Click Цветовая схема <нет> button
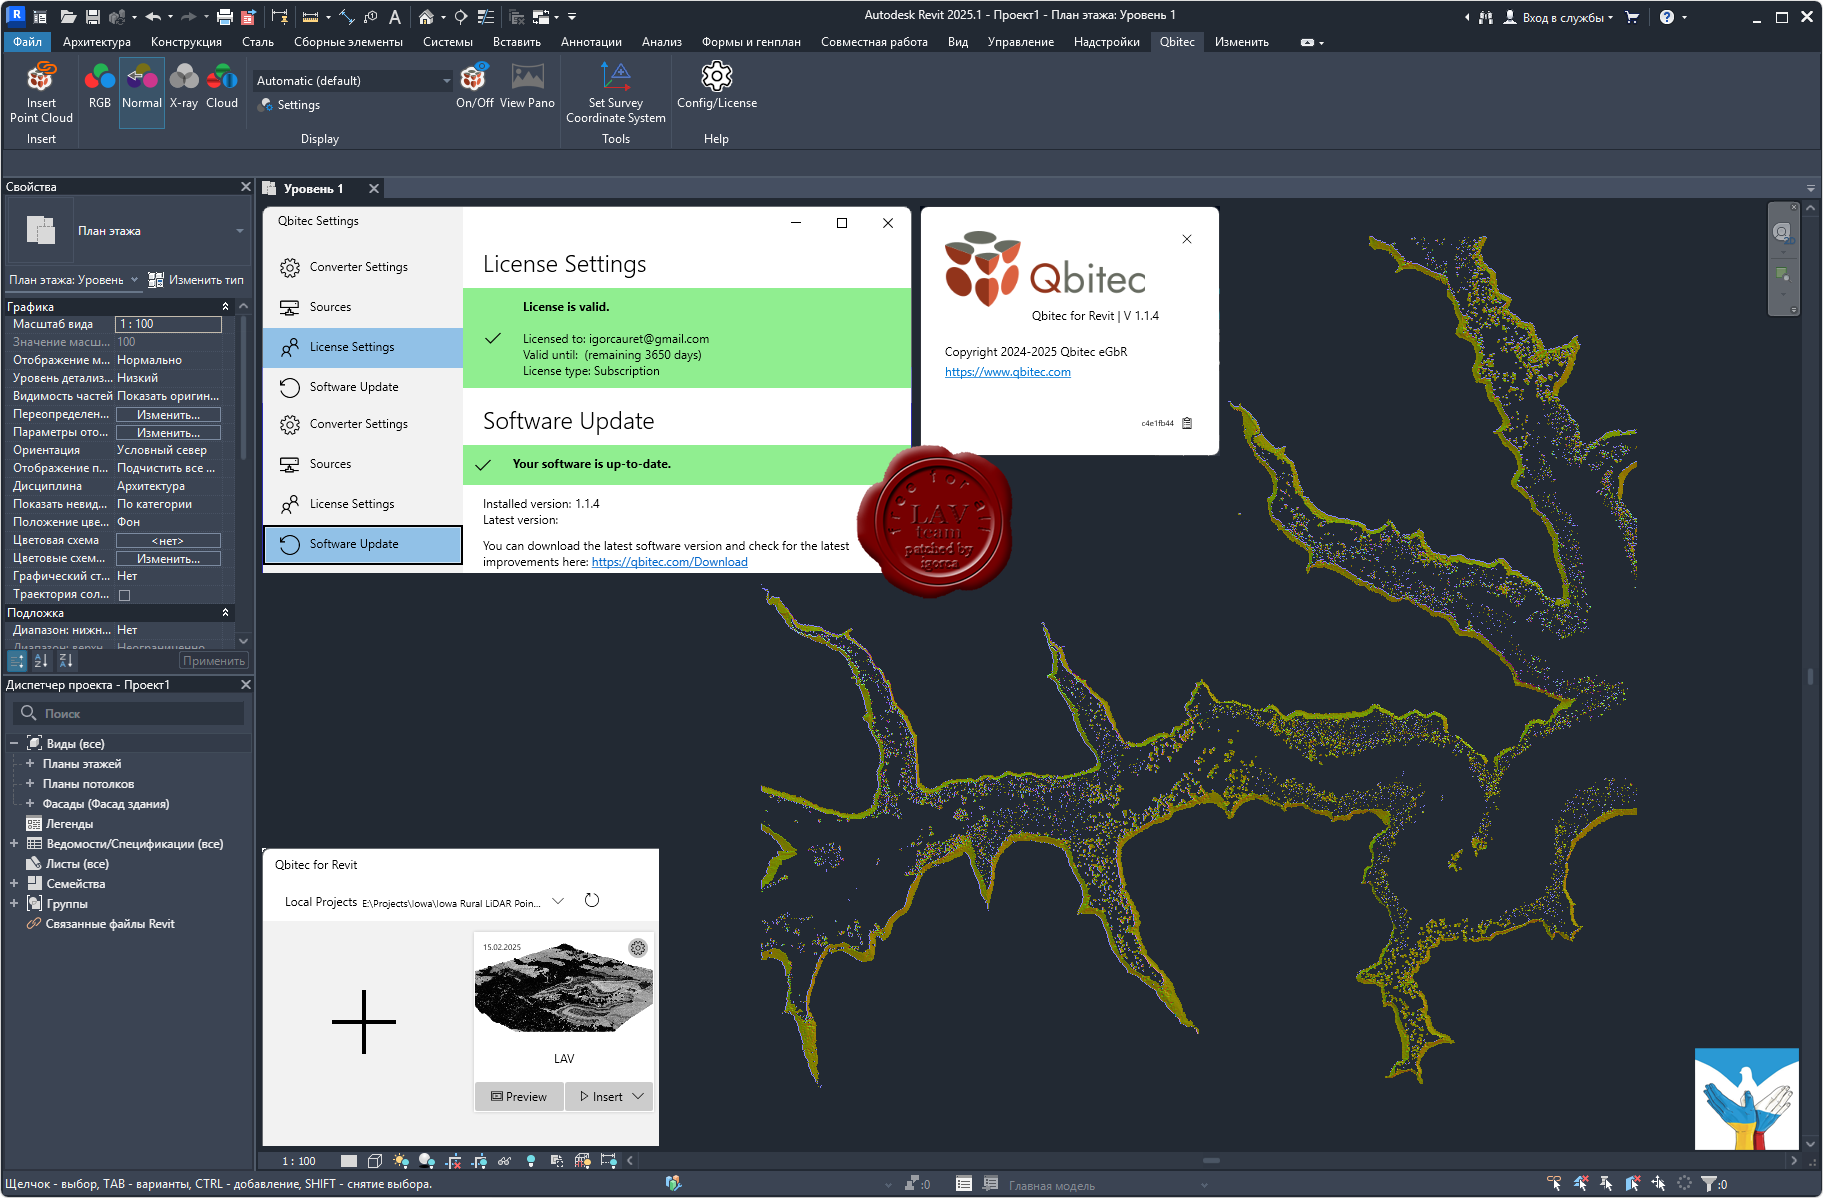This screenshot has height=1198, width=1823. point(168,541)
